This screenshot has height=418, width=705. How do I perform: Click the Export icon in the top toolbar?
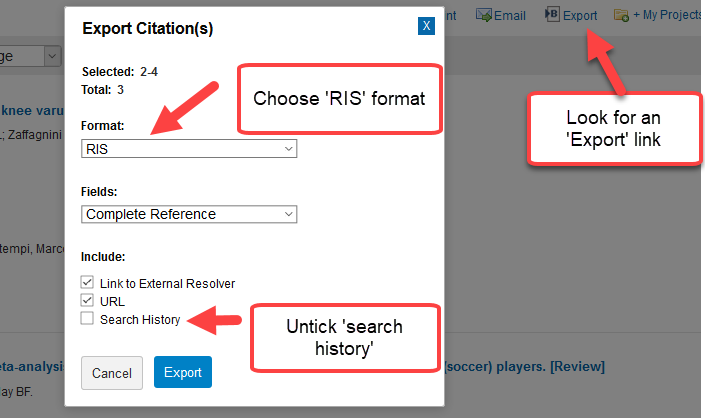551,15
